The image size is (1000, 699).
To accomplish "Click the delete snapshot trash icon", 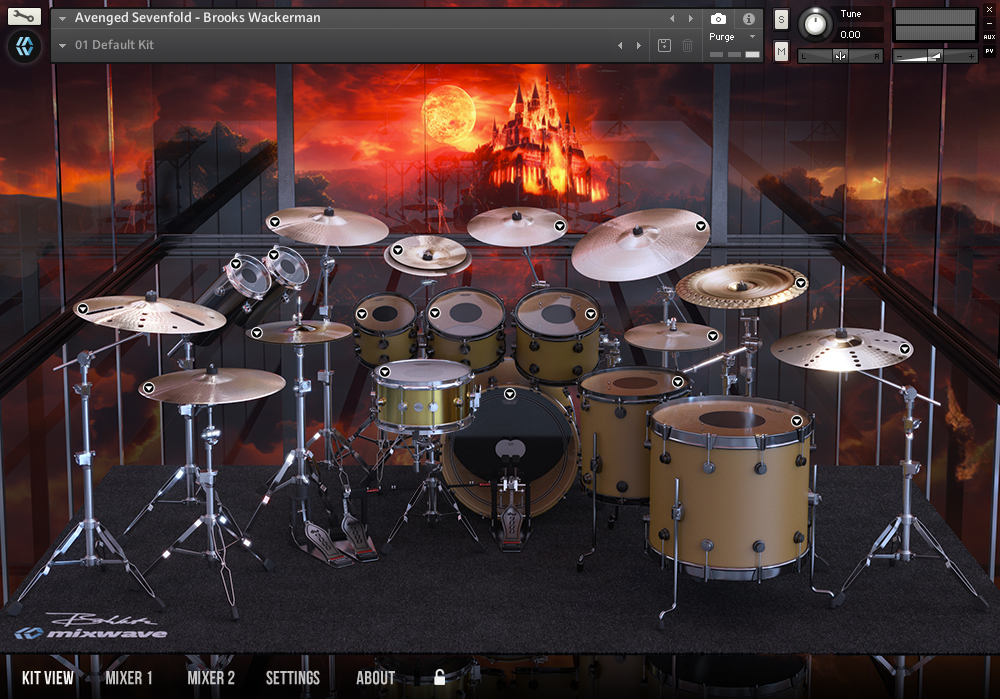I will [687, 45].
